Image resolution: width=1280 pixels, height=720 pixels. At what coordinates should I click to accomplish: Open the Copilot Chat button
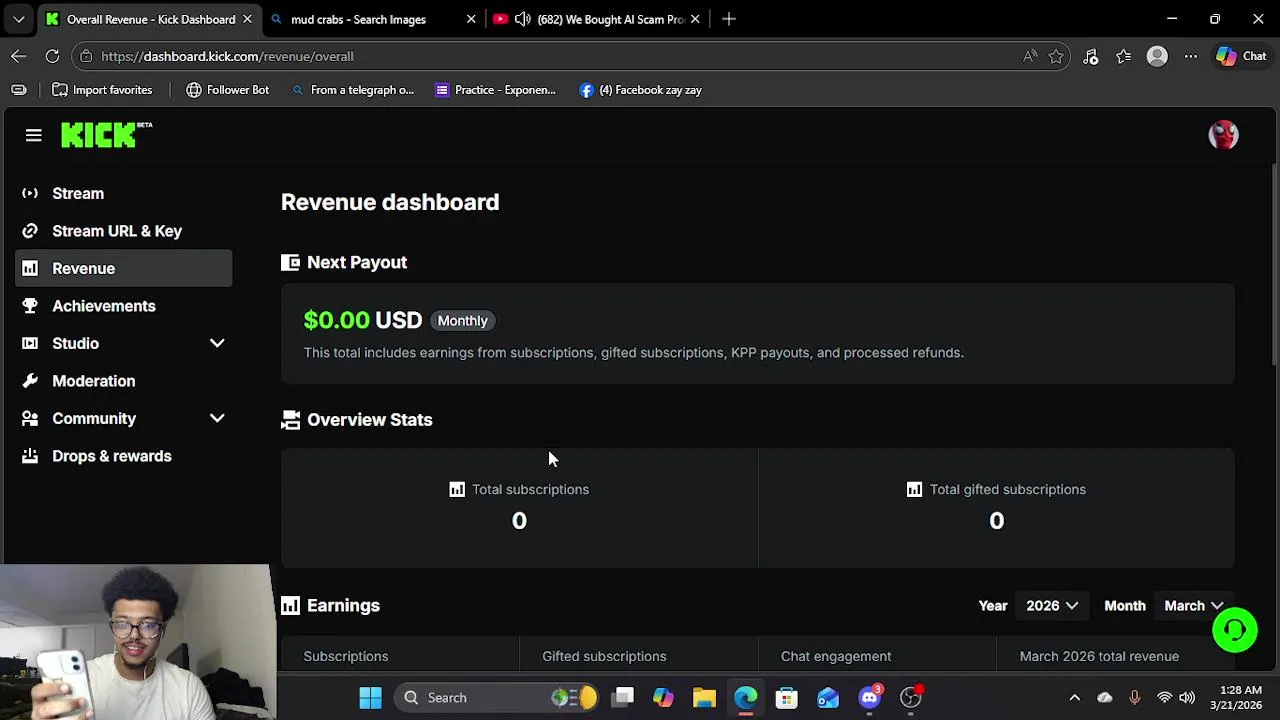1241,56
